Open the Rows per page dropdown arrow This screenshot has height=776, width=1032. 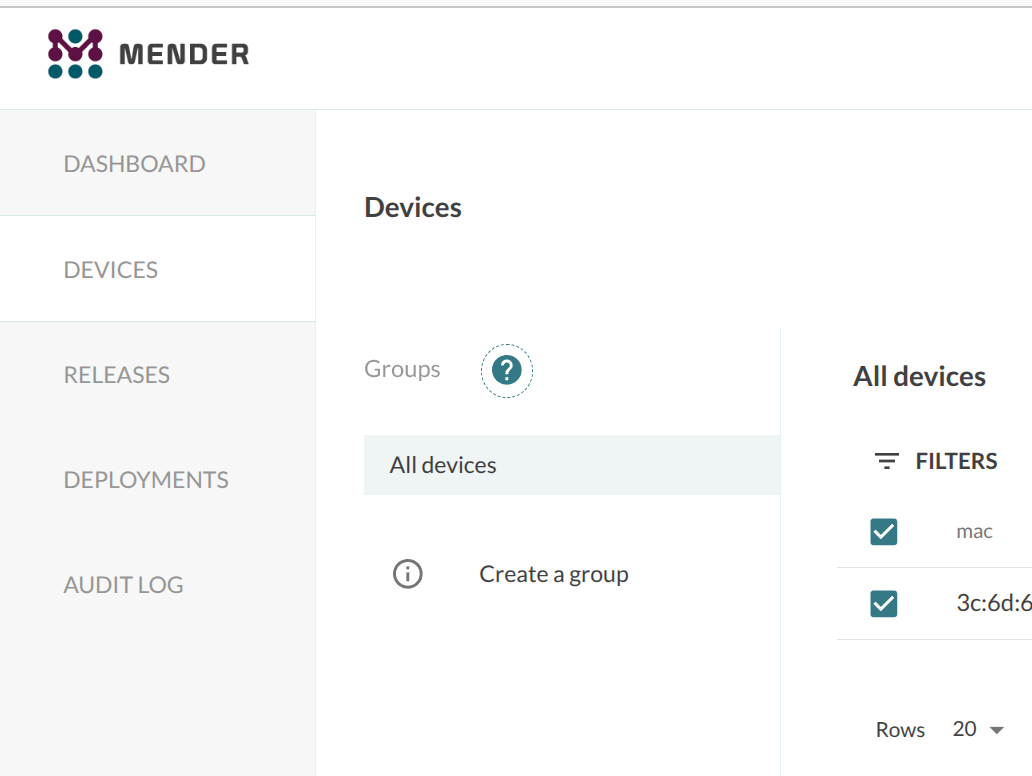996,730
